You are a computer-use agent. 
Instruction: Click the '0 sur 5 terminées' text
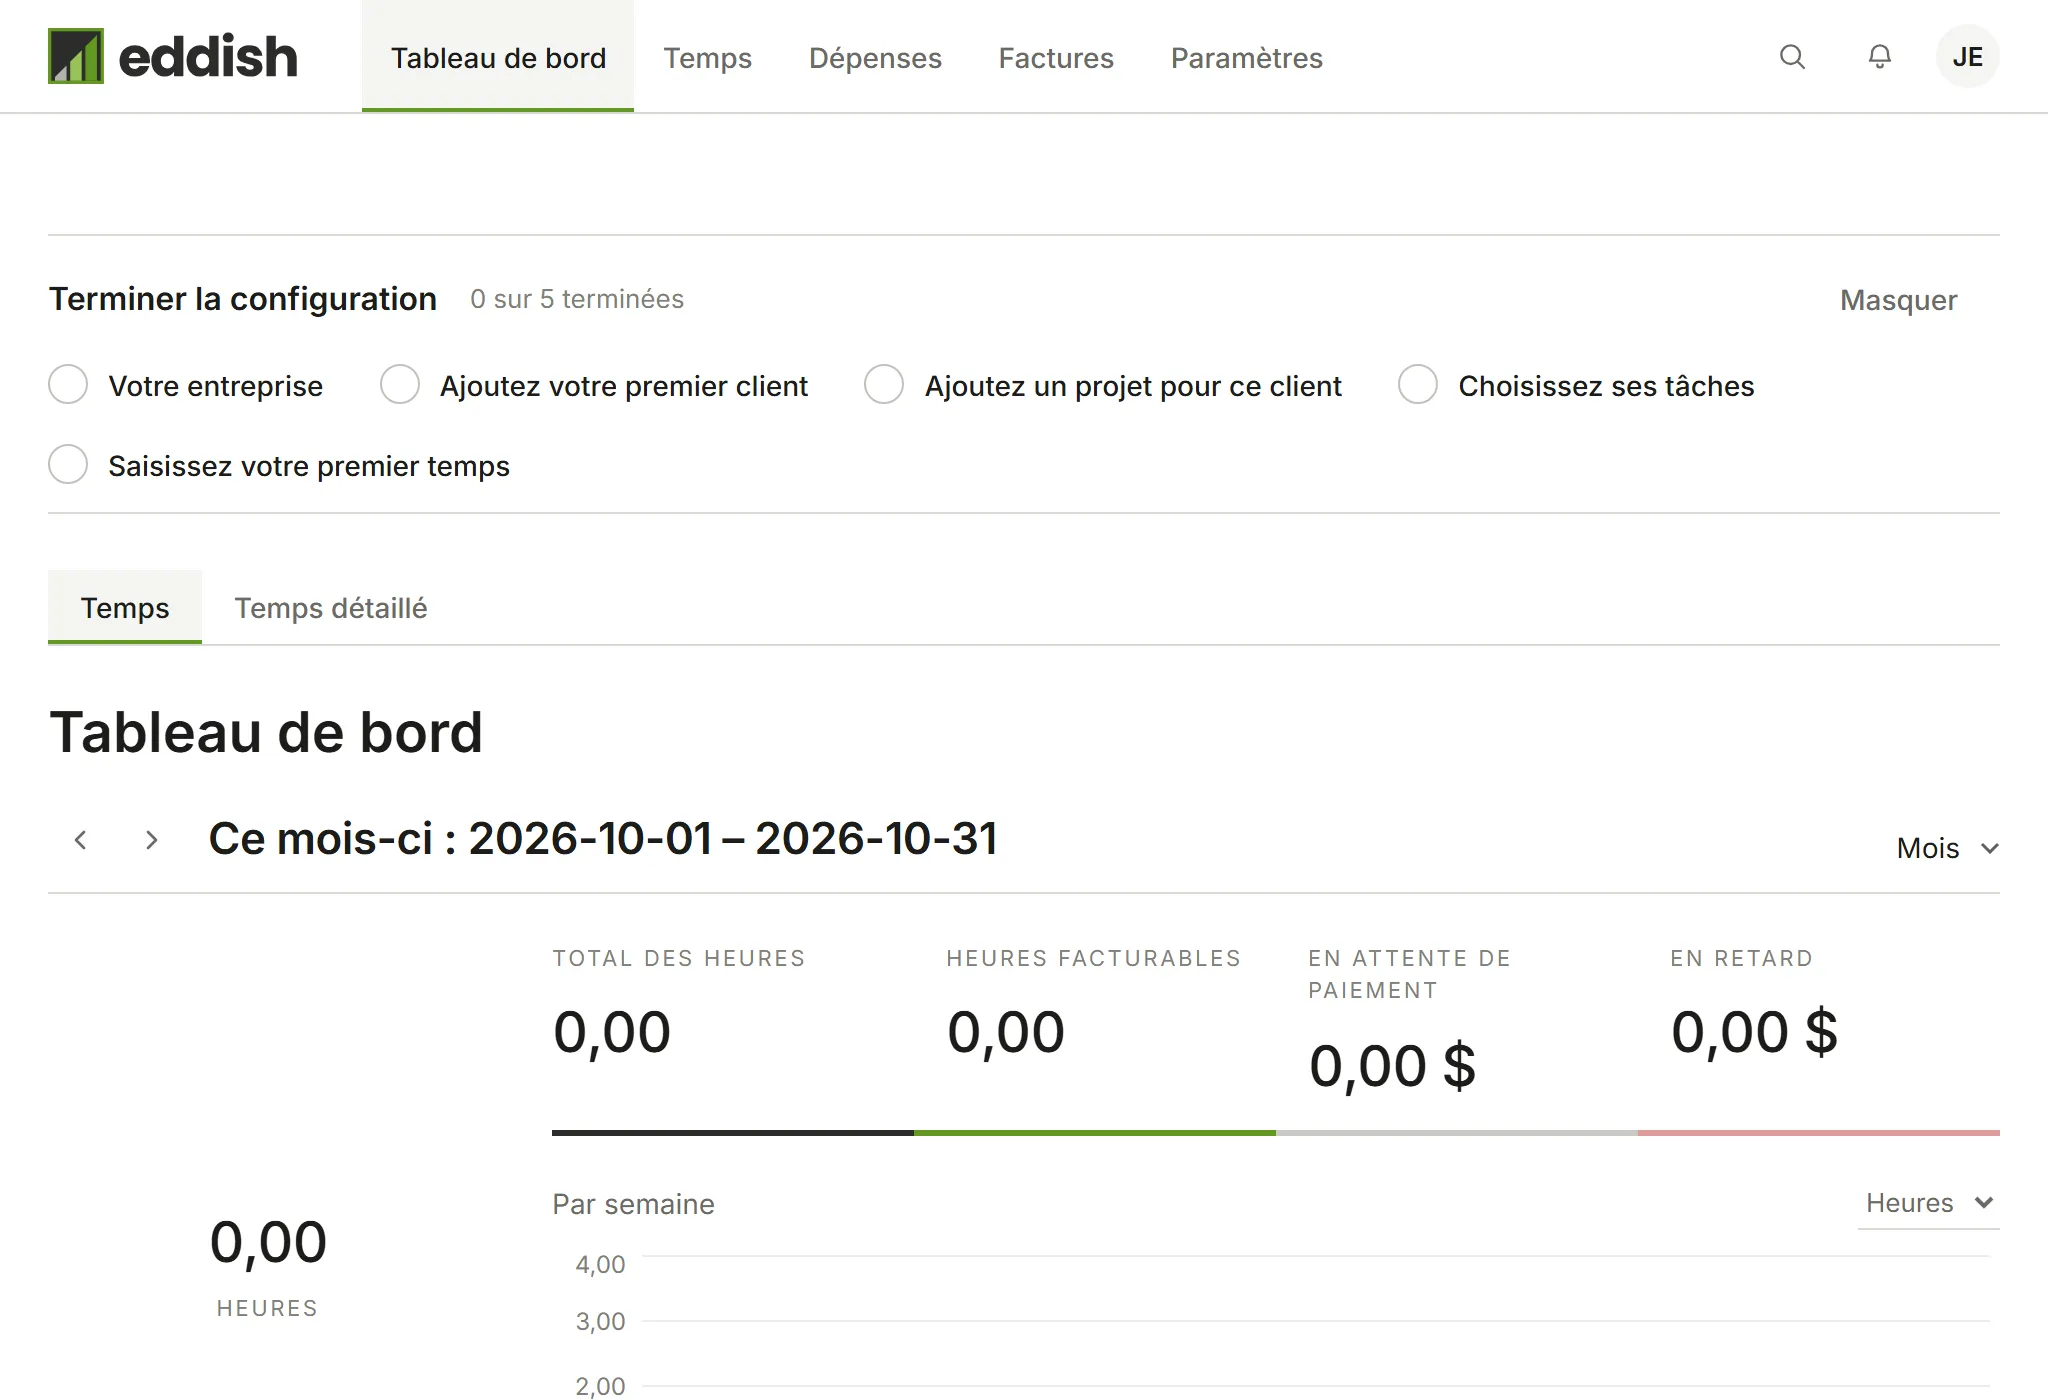tap(577, 299)
